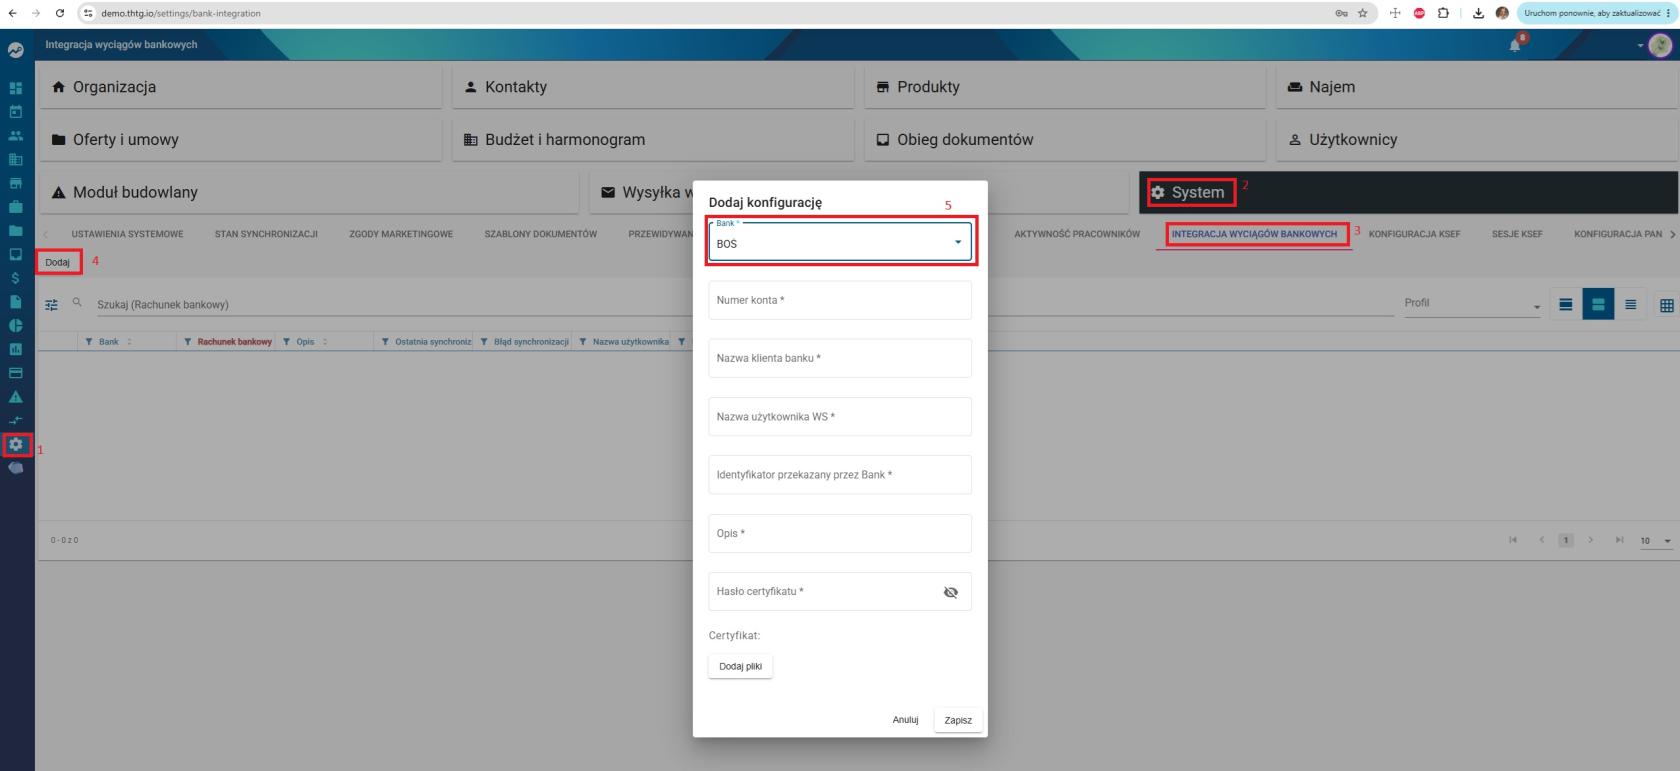The width and height of the screenshot is (1680, 771).
Task: Open the Integracja wyciągów bankowych tab
Action: [1254, 234]
